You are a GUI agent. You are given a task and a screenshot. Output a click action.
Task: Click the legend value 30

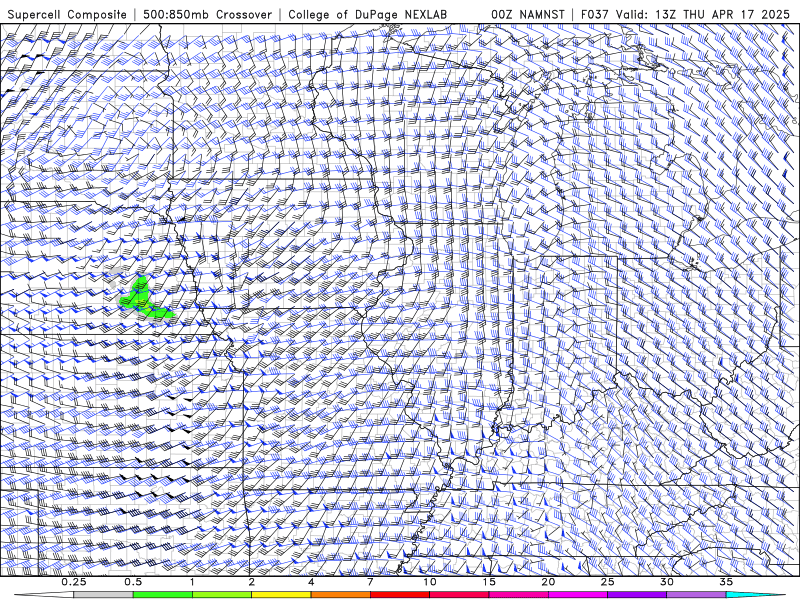coord(667,582)
